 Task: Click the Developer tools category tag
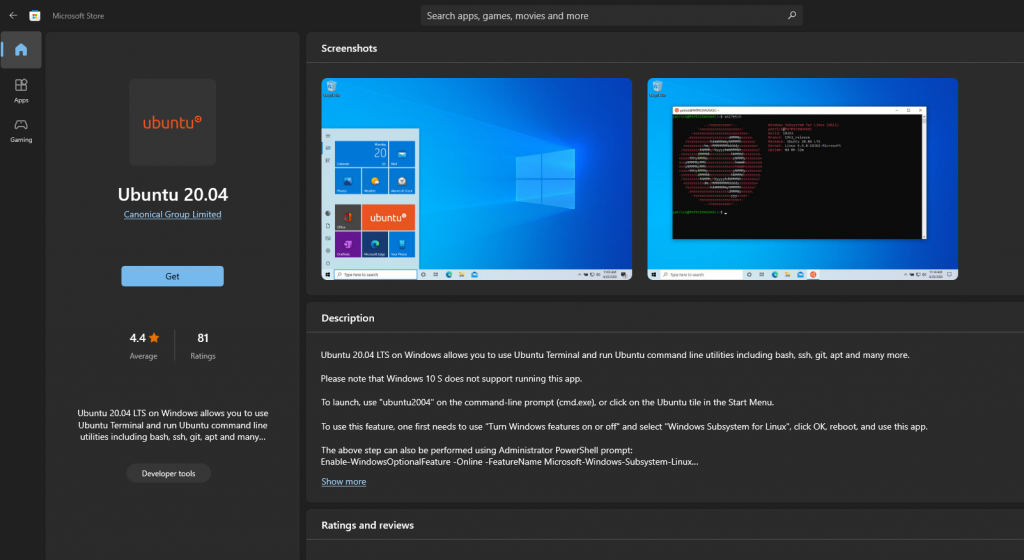click(168, 473)
